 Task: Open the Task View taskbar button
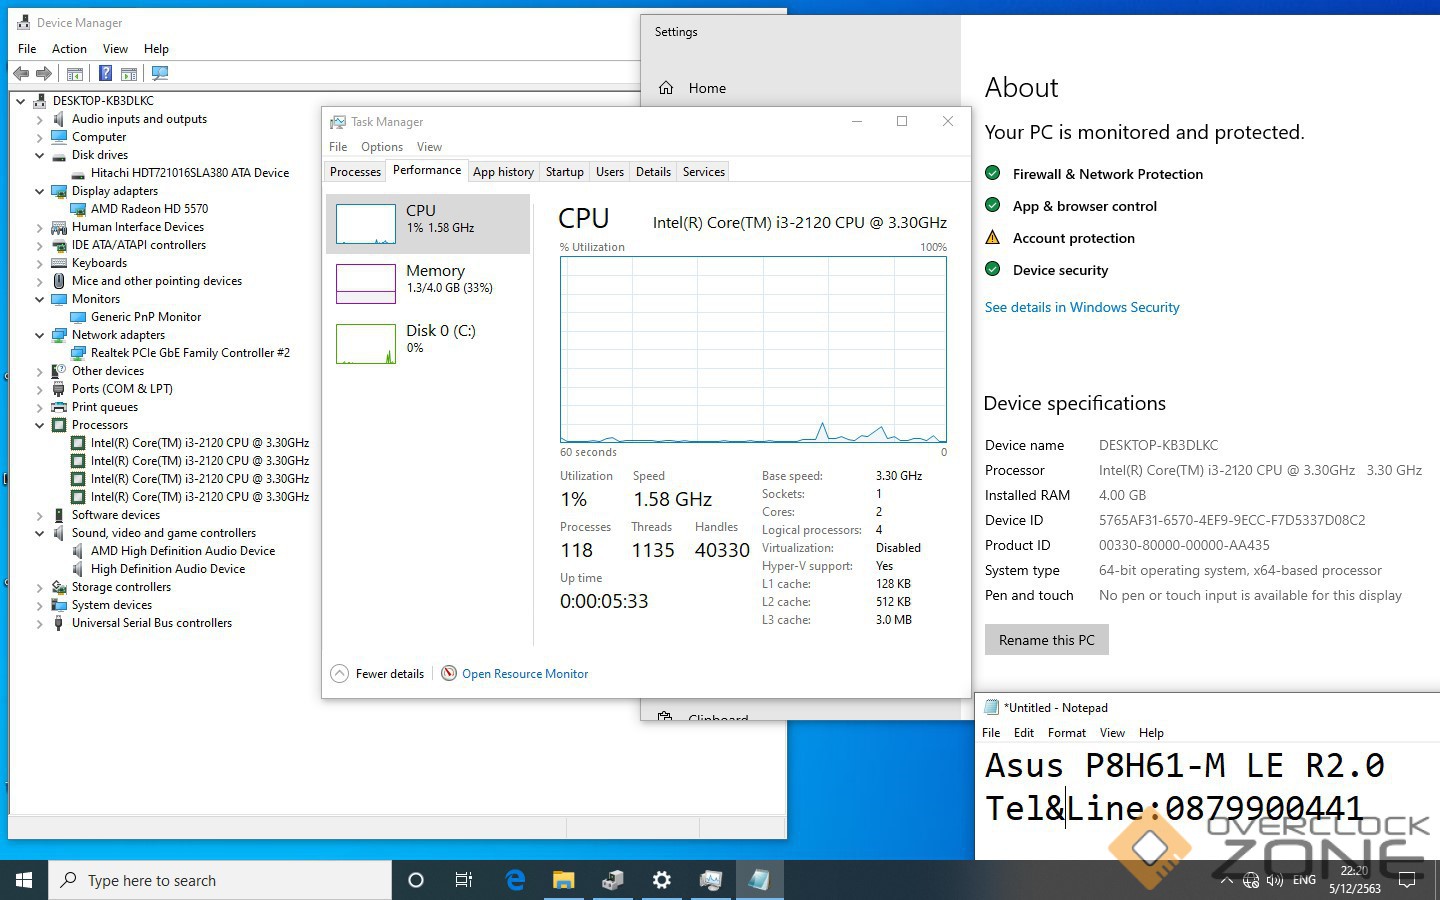tap(464, 880)
